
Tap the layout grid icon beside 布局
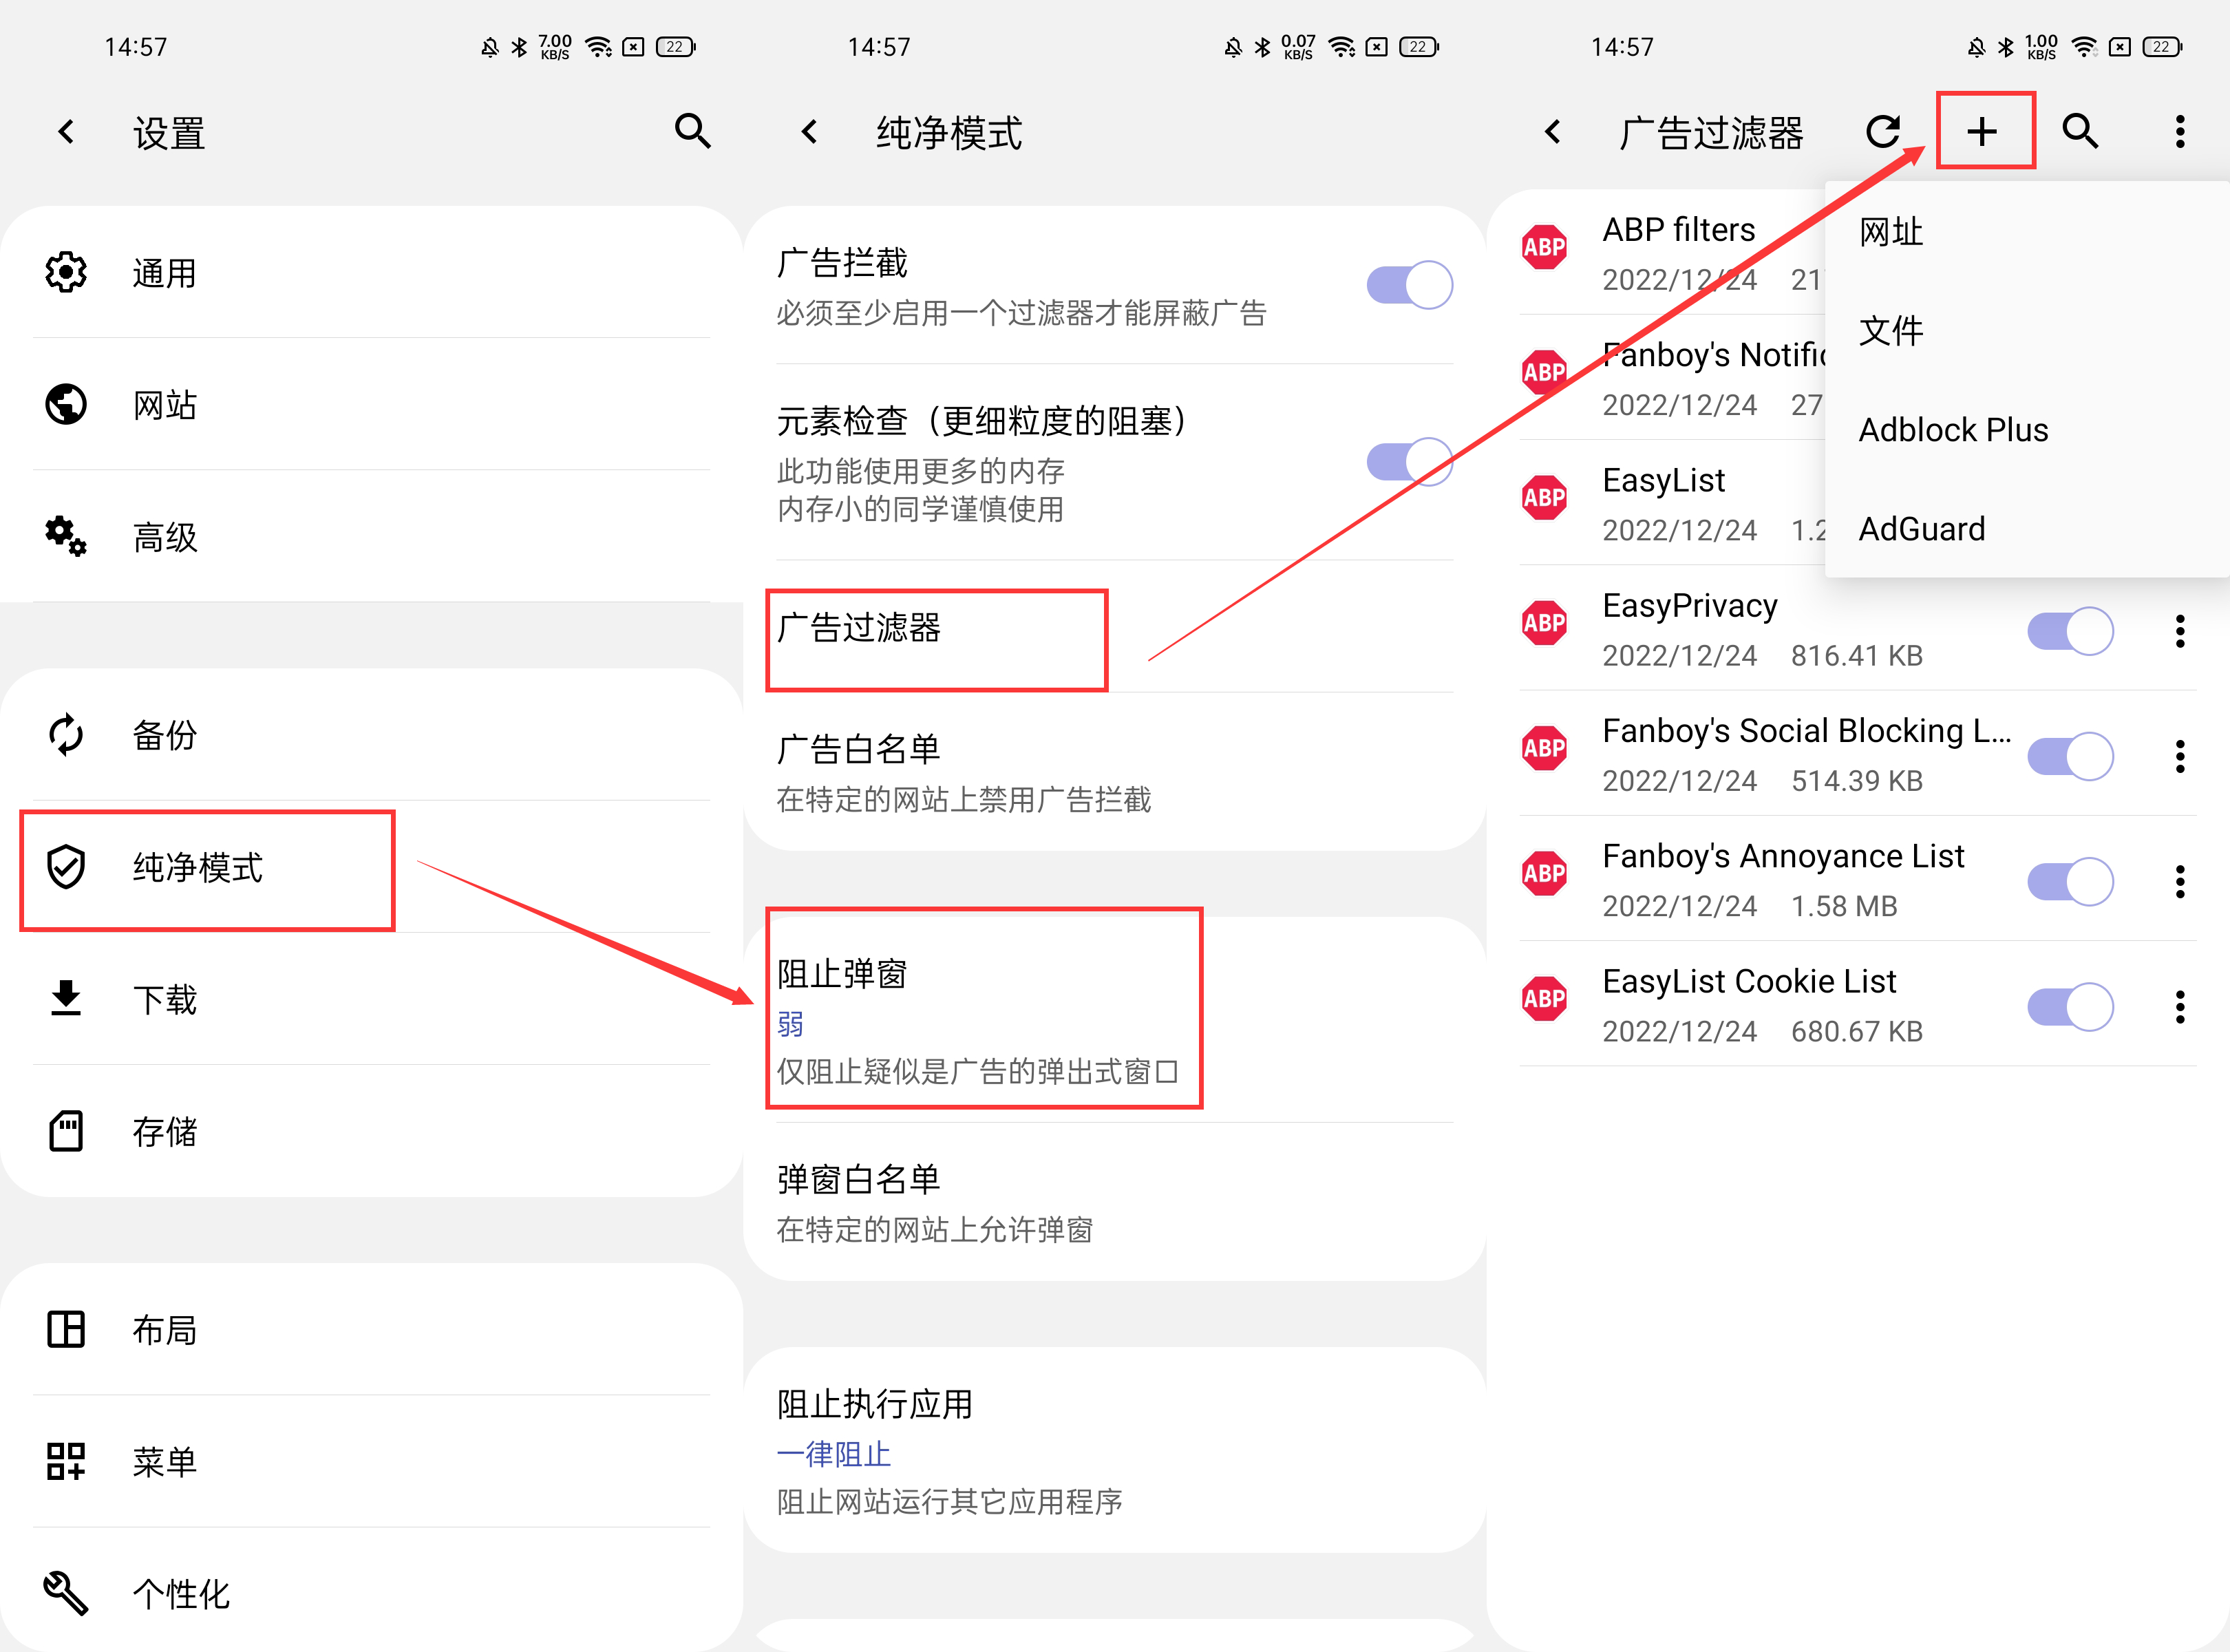(x=66, y=1329)
